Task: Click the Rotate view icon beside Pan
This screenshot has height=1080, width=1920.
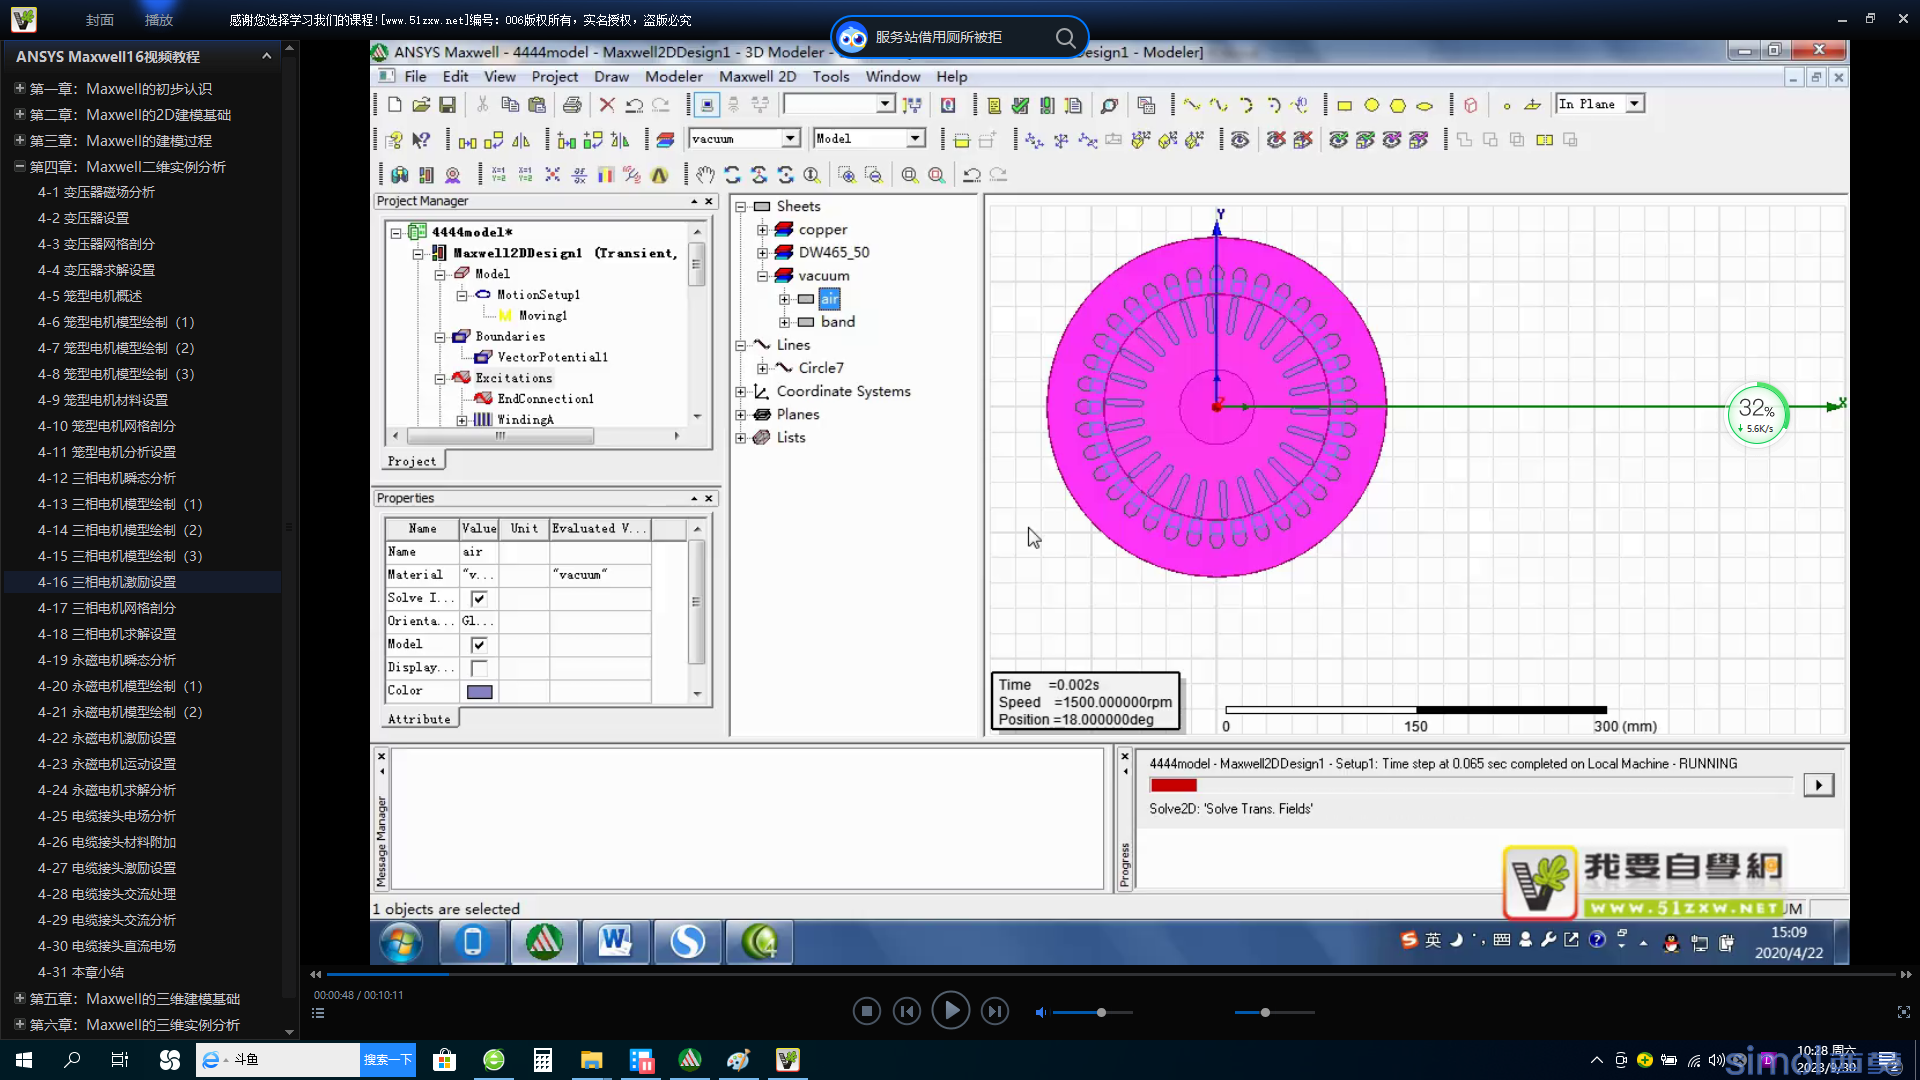Action: 733,175
